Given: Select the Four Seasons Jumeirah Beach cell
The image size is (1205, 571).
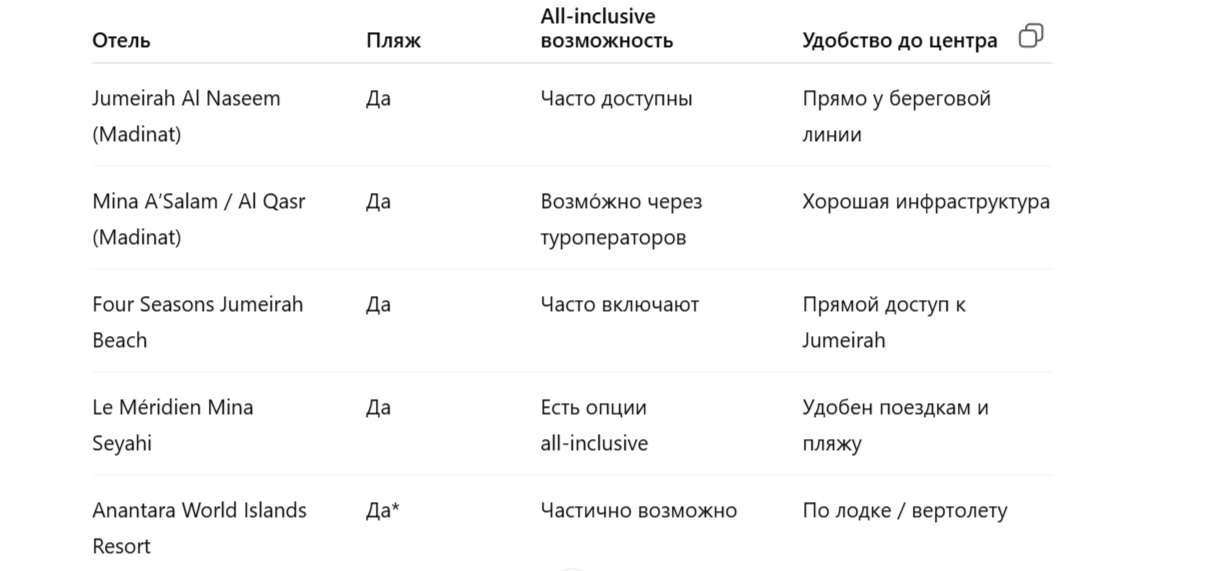Looking at the screenshot, I should pyautogui.click(x=197, y=322).
